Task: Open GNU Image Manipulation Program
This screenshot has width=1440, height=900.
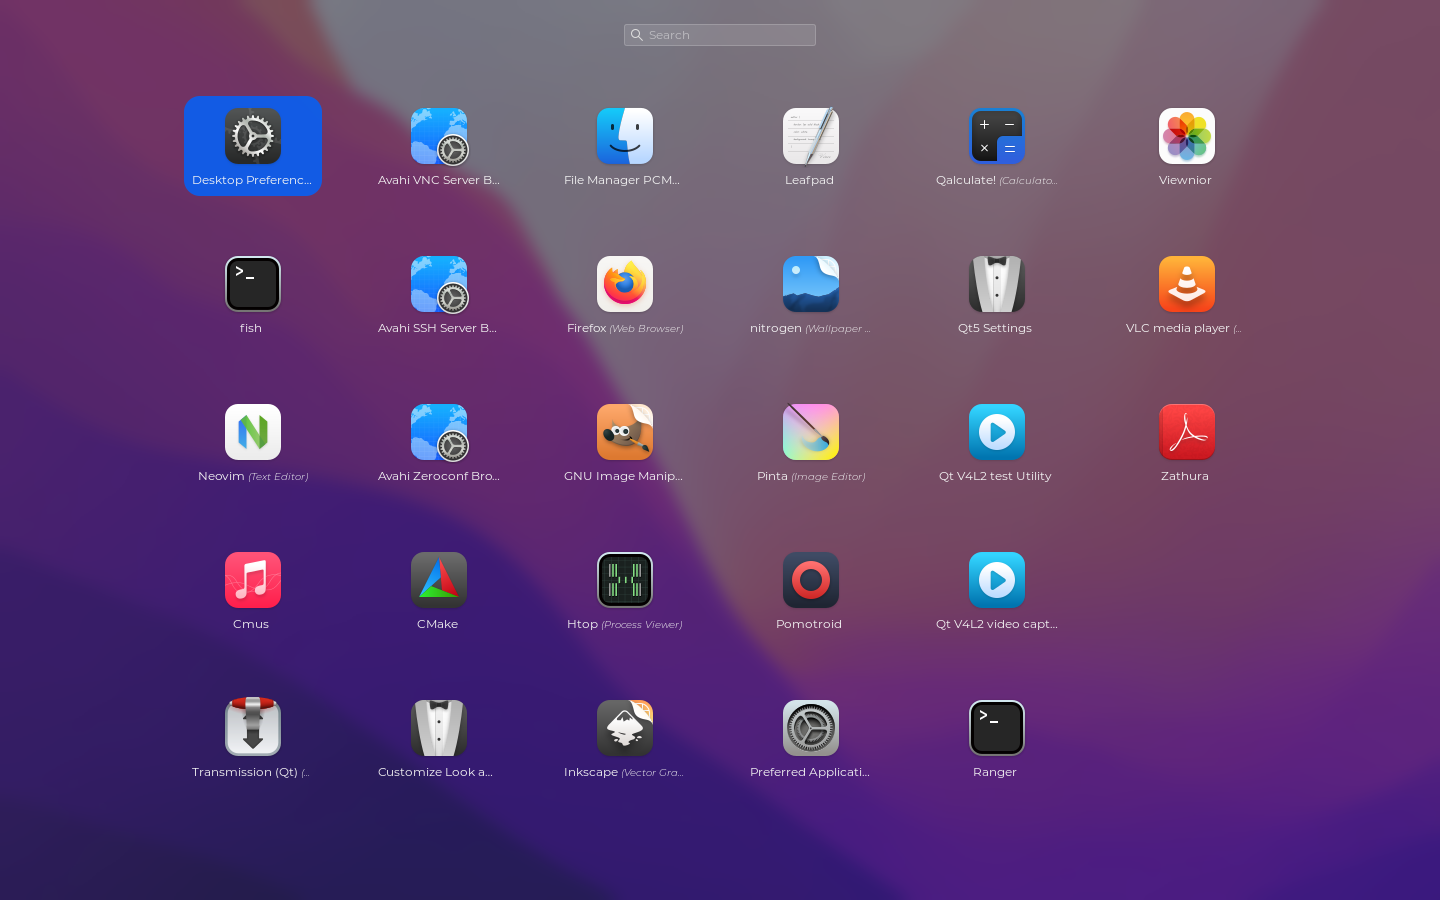Action: [625, 432]
